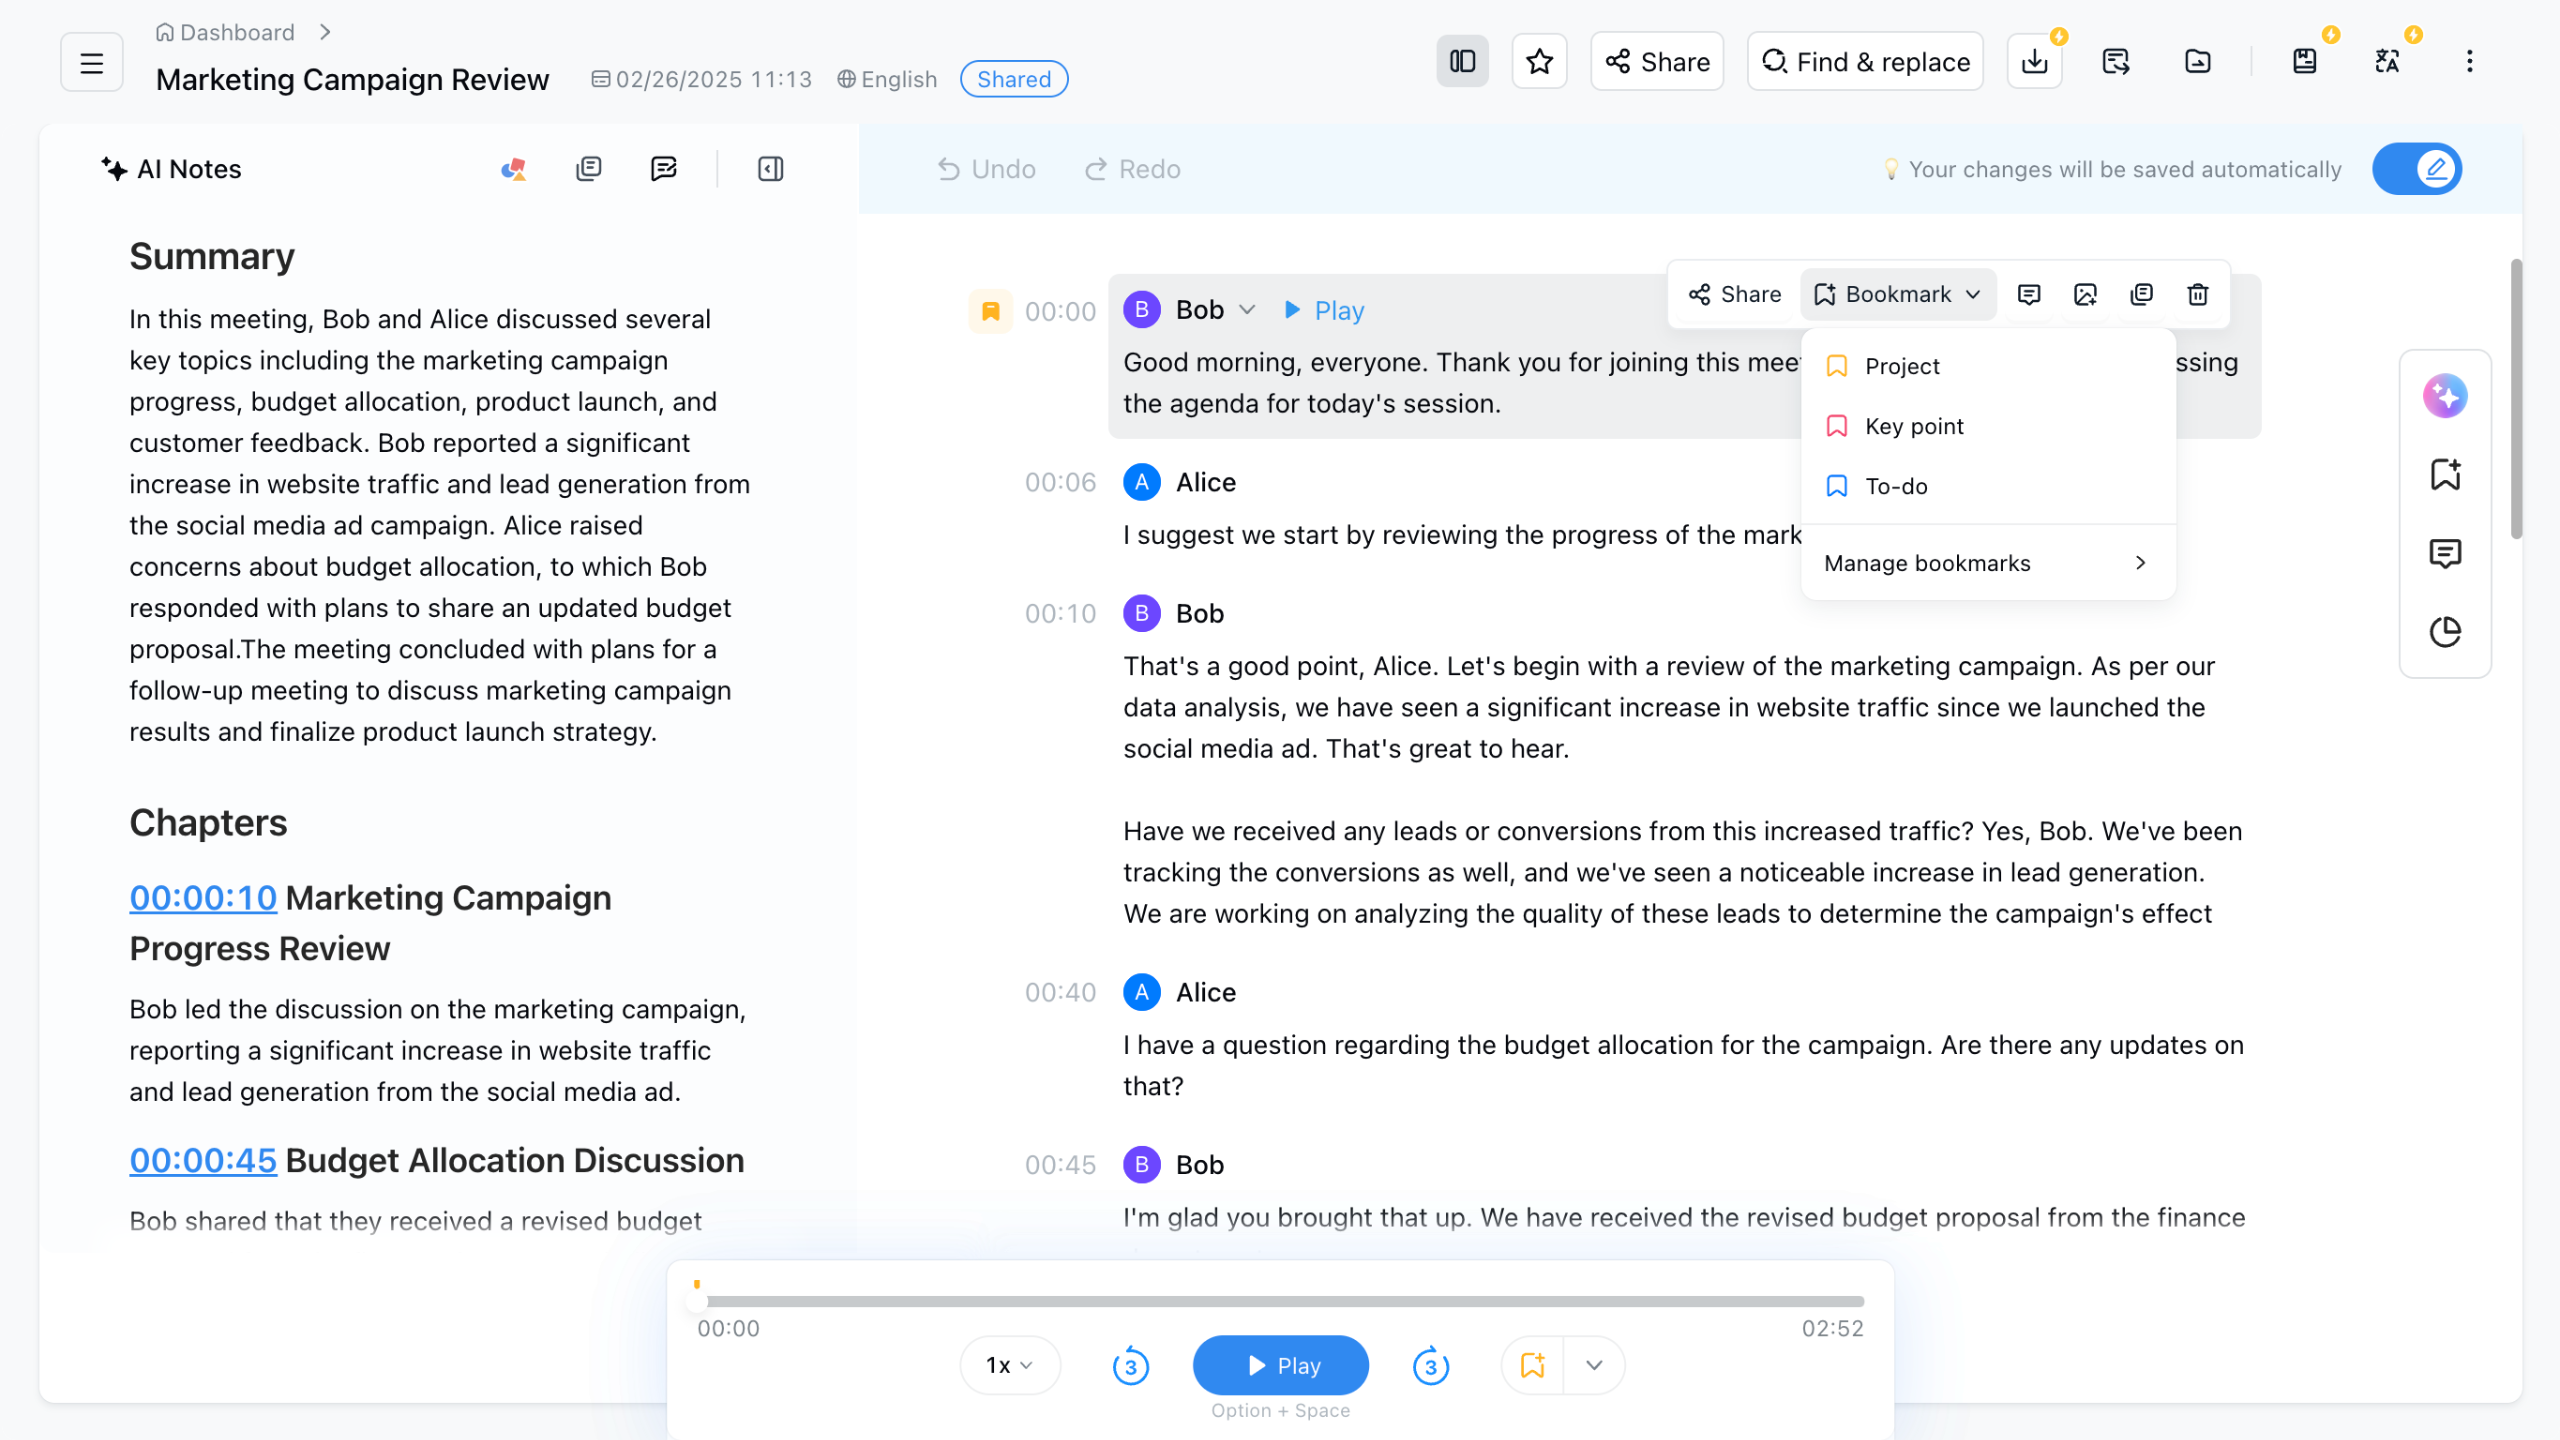Click the AI assistant sparkle icon
Screen dimensions: 2560x1440
(2444, 396)
